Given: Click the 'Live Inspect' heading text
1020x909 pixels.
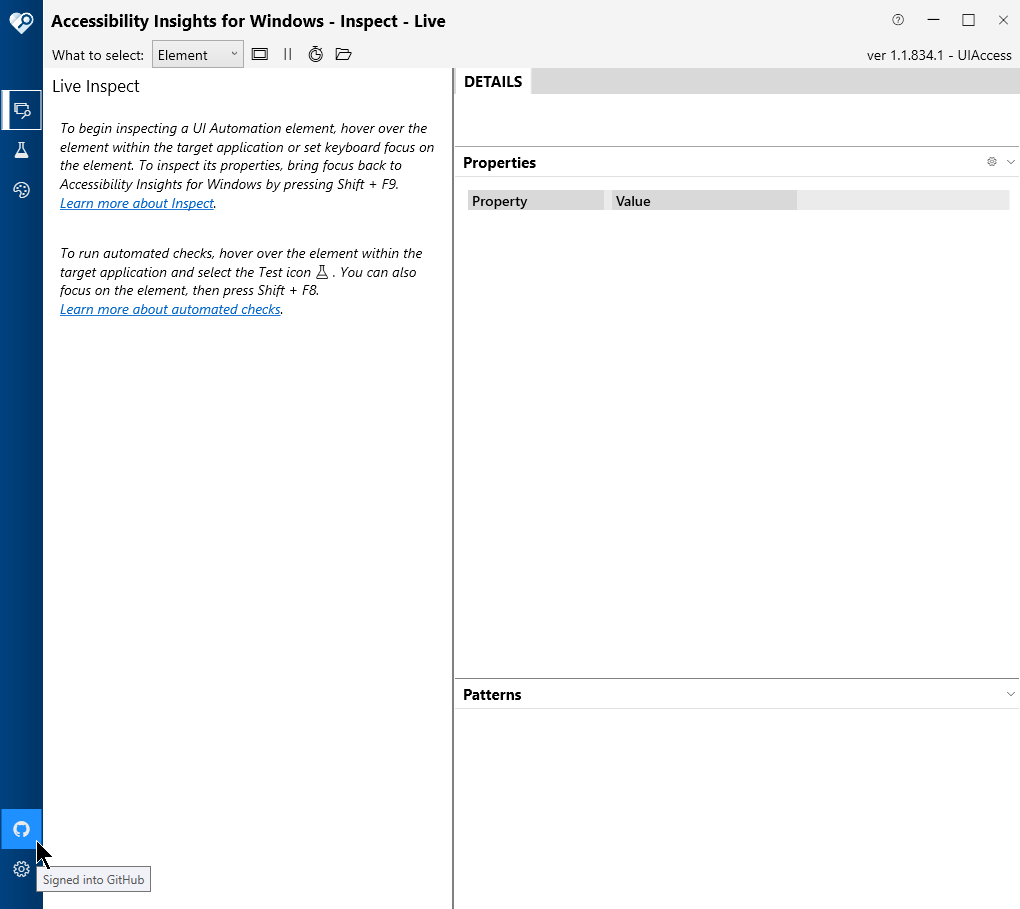Looking at the screenshot, I should 96,87.
